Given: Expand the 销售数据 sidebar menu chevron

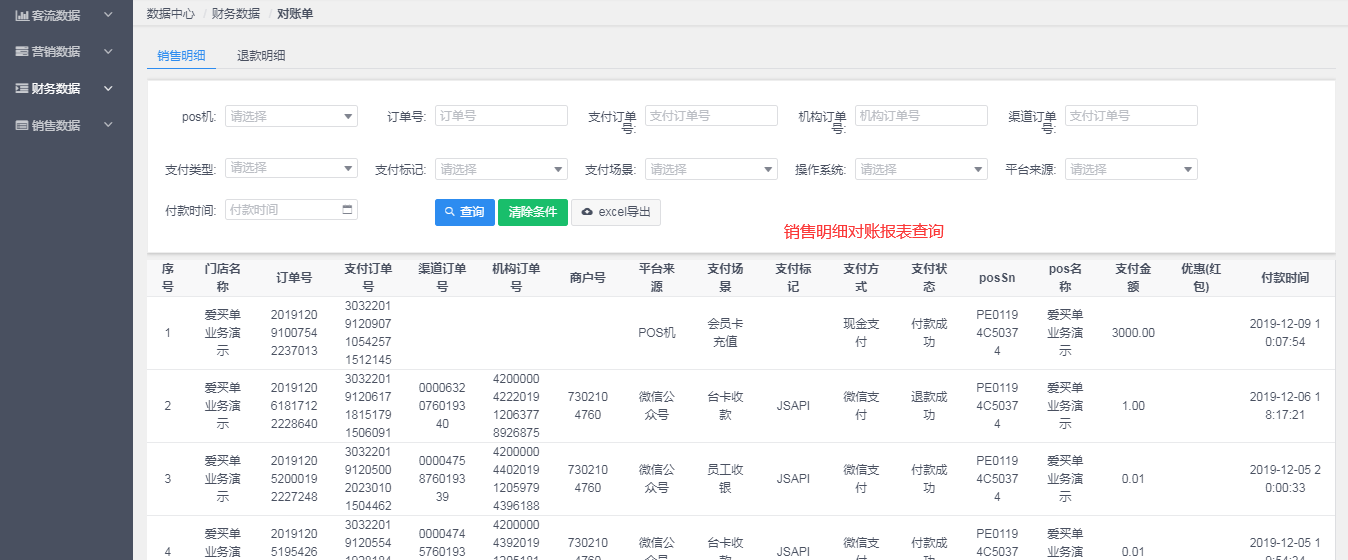Looking at the screenshot, I should tap(108, 125).
